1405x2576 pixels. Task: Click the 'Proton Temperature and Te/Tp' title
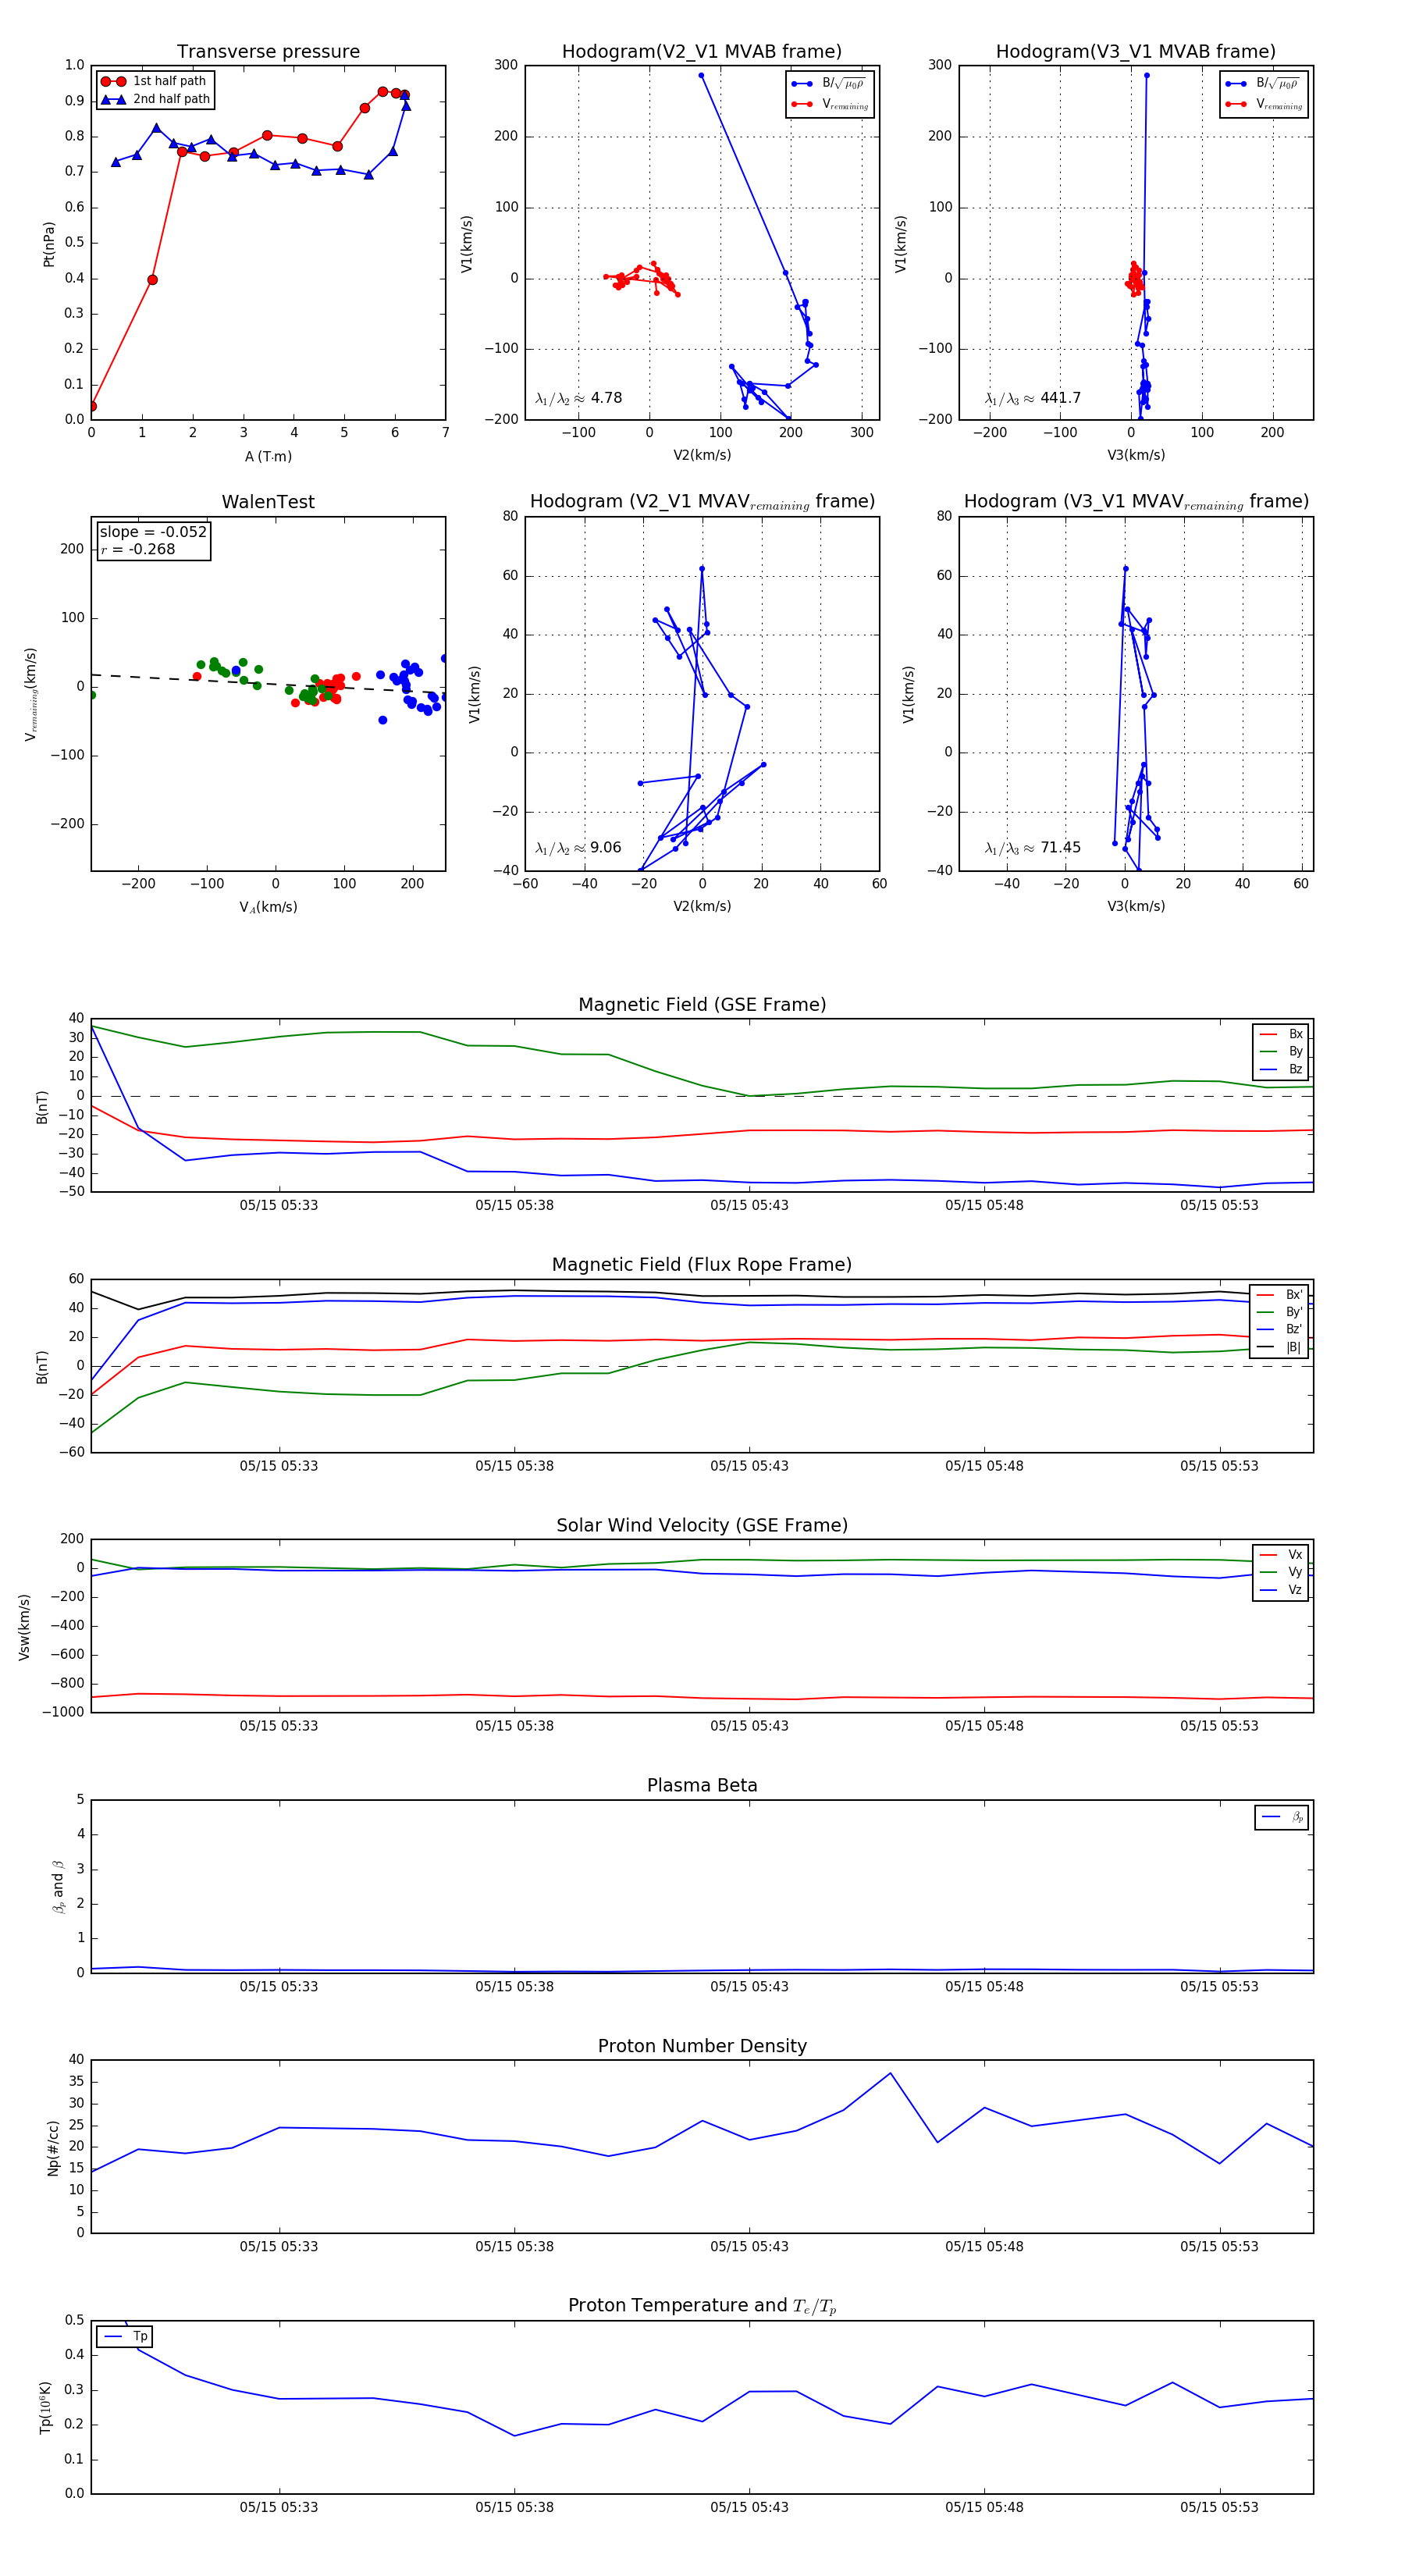click(702, 2306)
